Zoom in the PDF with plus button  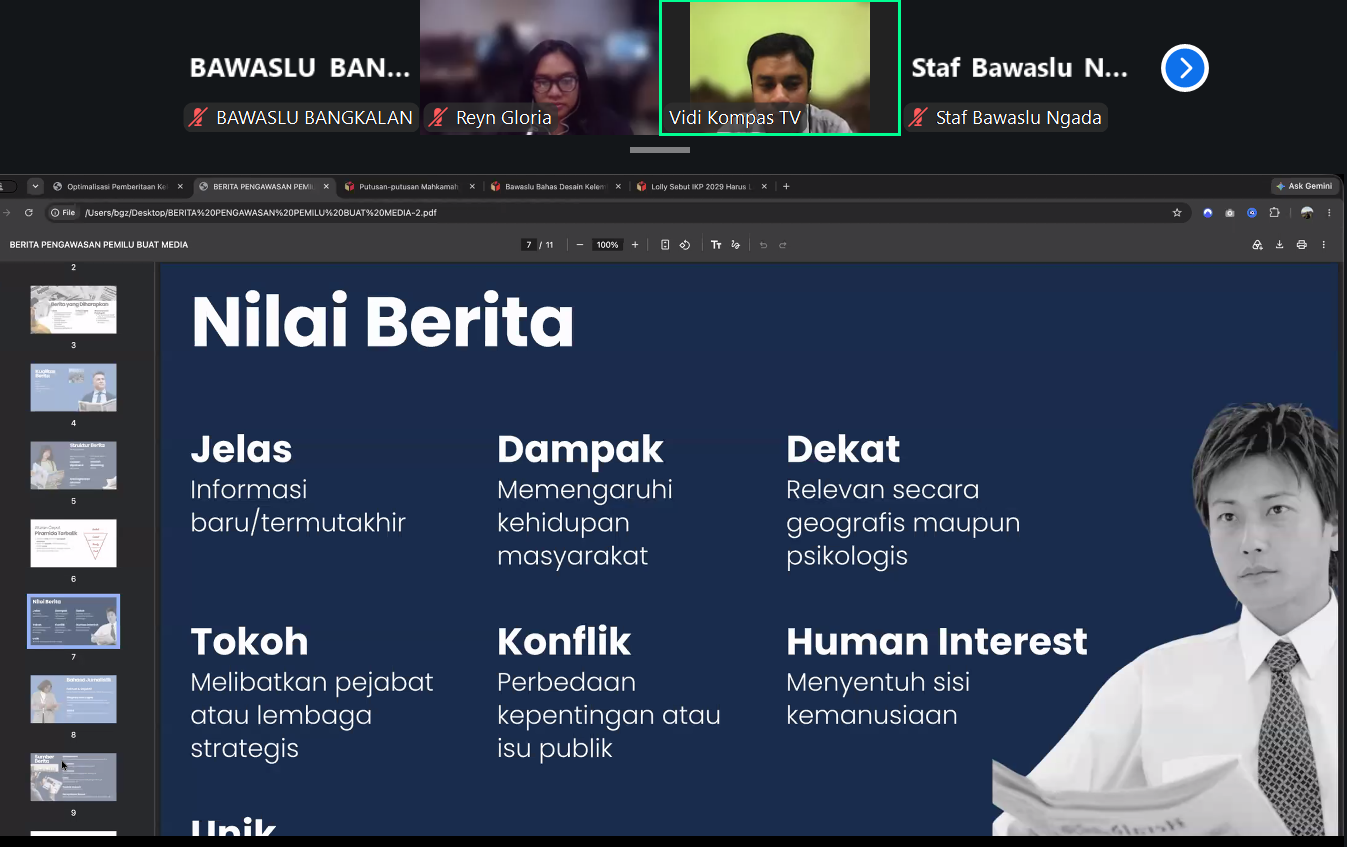[635, 245]
